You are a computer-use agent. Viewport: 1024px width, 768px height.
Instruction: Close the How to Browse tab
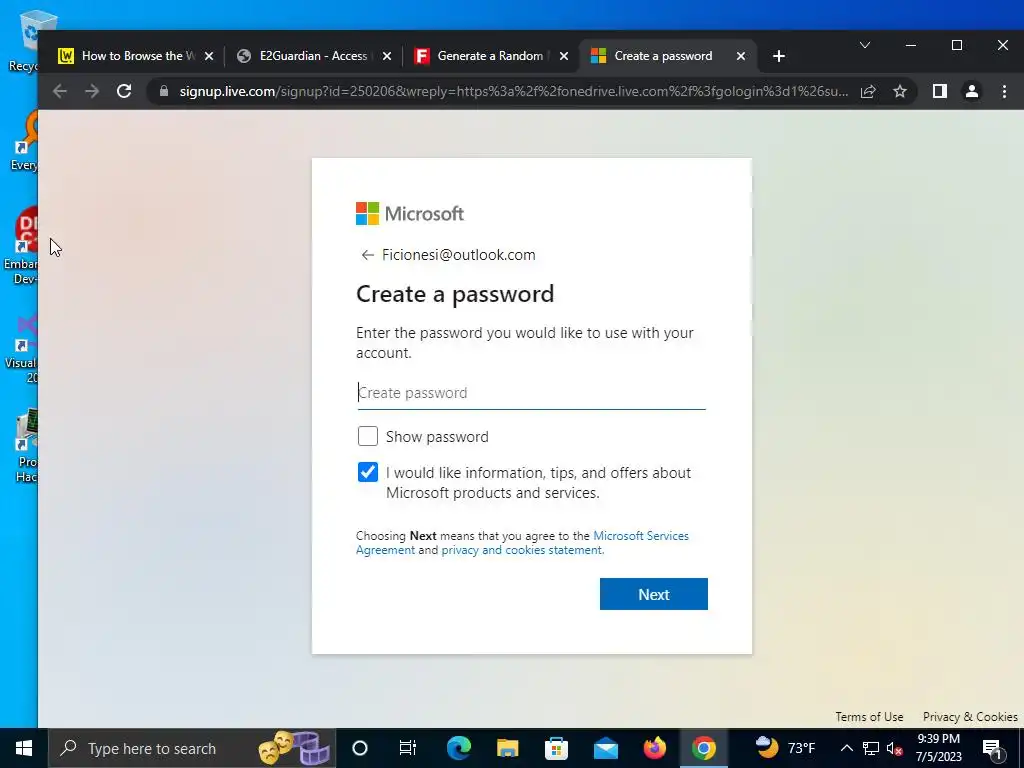[x=209, y=56]
